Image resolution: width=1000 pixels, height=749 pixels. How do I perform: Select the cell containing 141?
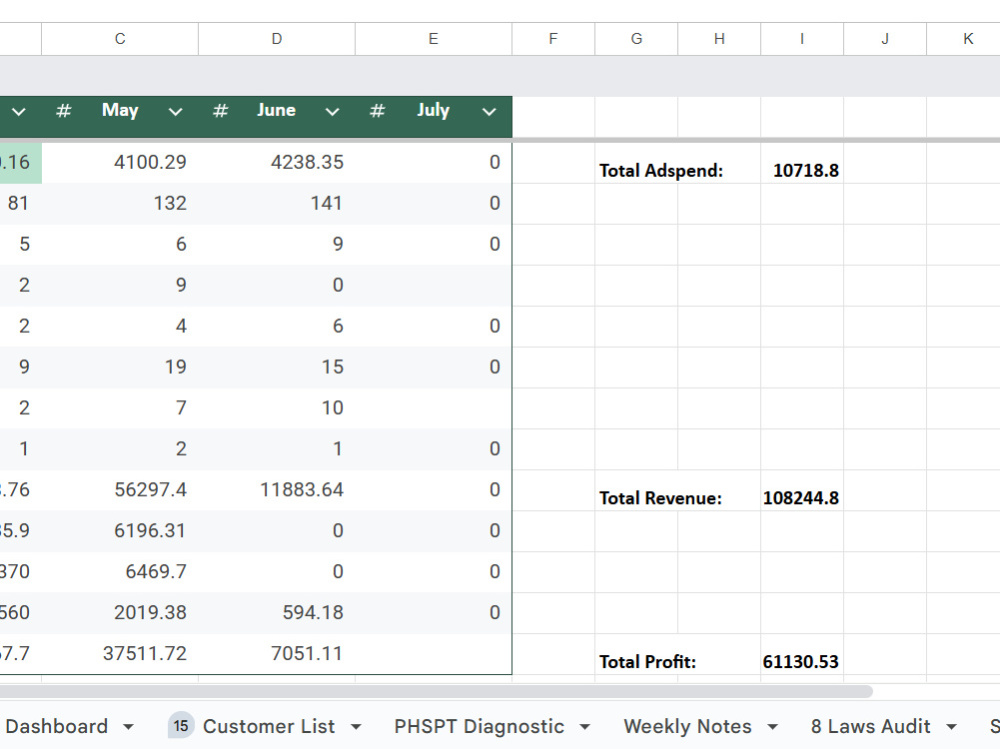coord(277,204)
